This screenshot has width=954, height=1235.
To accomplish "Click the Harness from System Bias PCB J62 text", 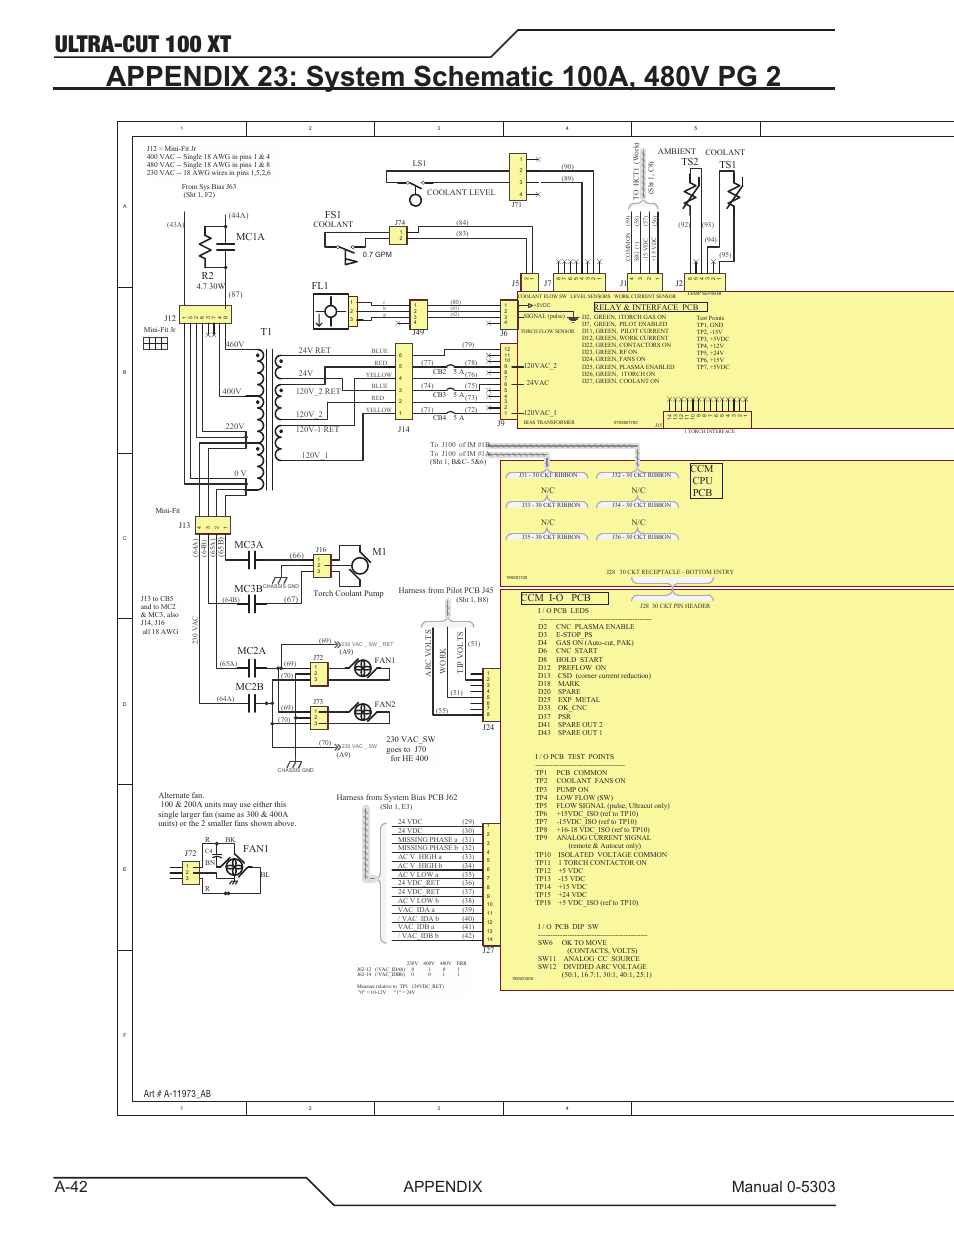I will (397, 798).
